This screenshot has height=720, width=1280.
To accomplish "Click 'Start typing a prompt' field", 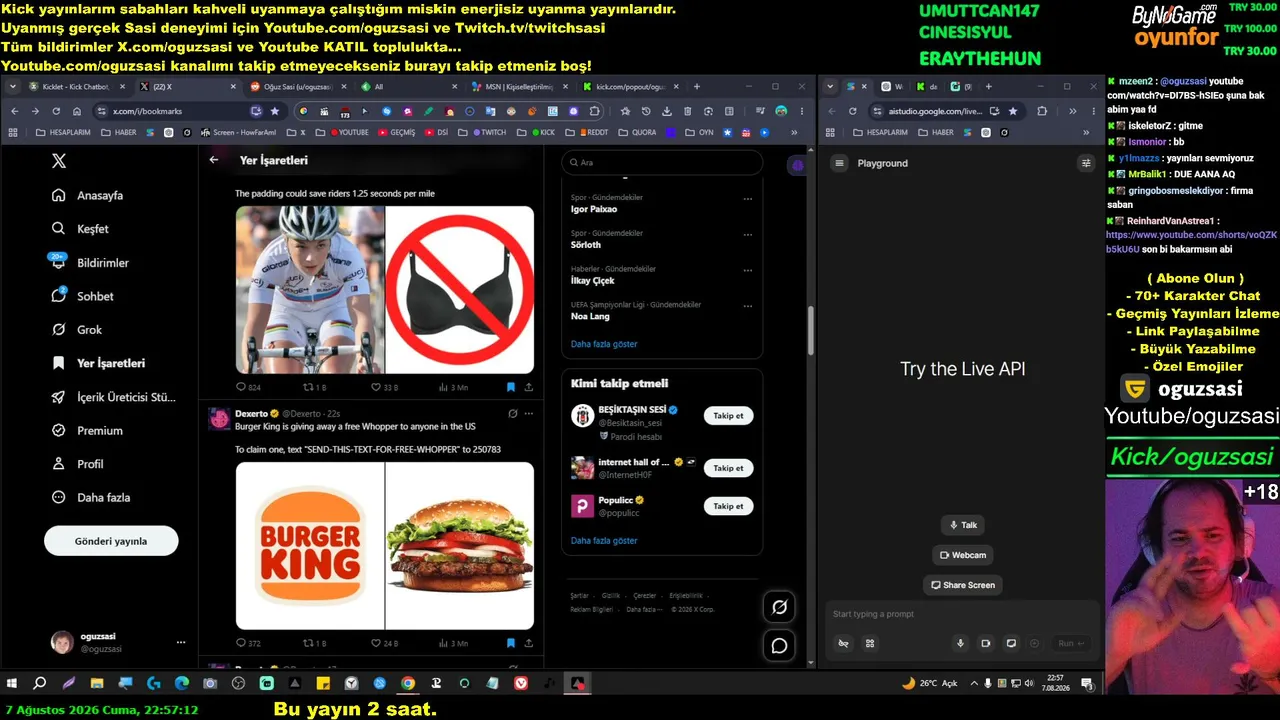I will click(x=960, y=614).
